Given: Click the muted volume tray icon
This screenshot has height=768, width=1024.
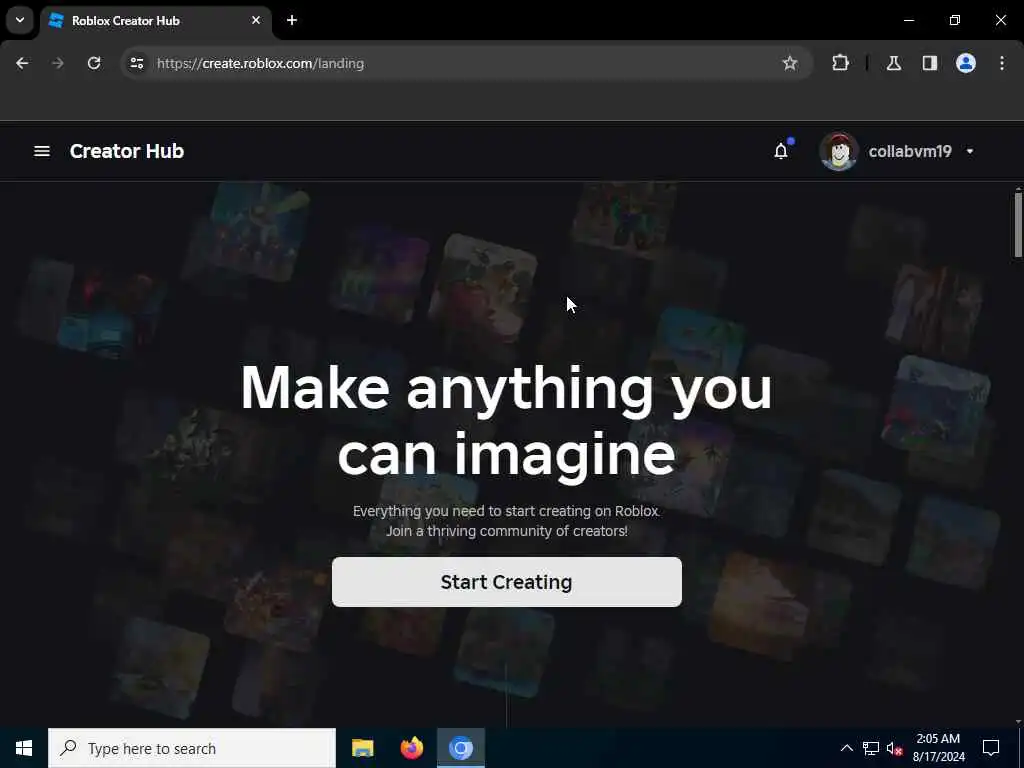Looking at the screenshot, I should click(x=895, y=749).
